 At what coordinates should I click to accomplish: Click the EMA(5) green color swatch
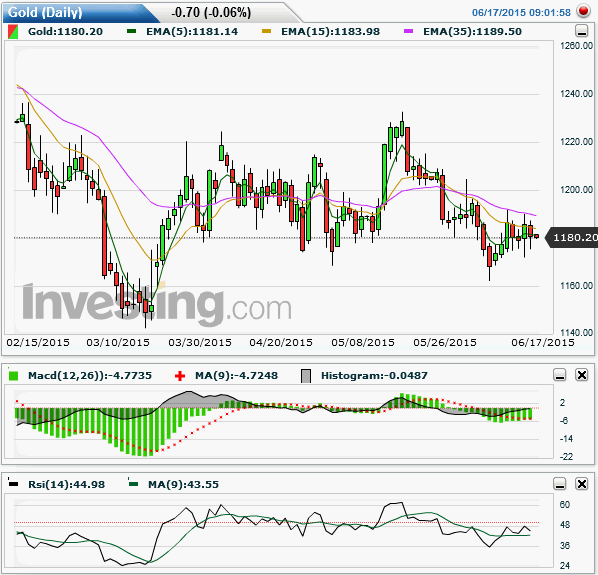(x=132, y=31)
